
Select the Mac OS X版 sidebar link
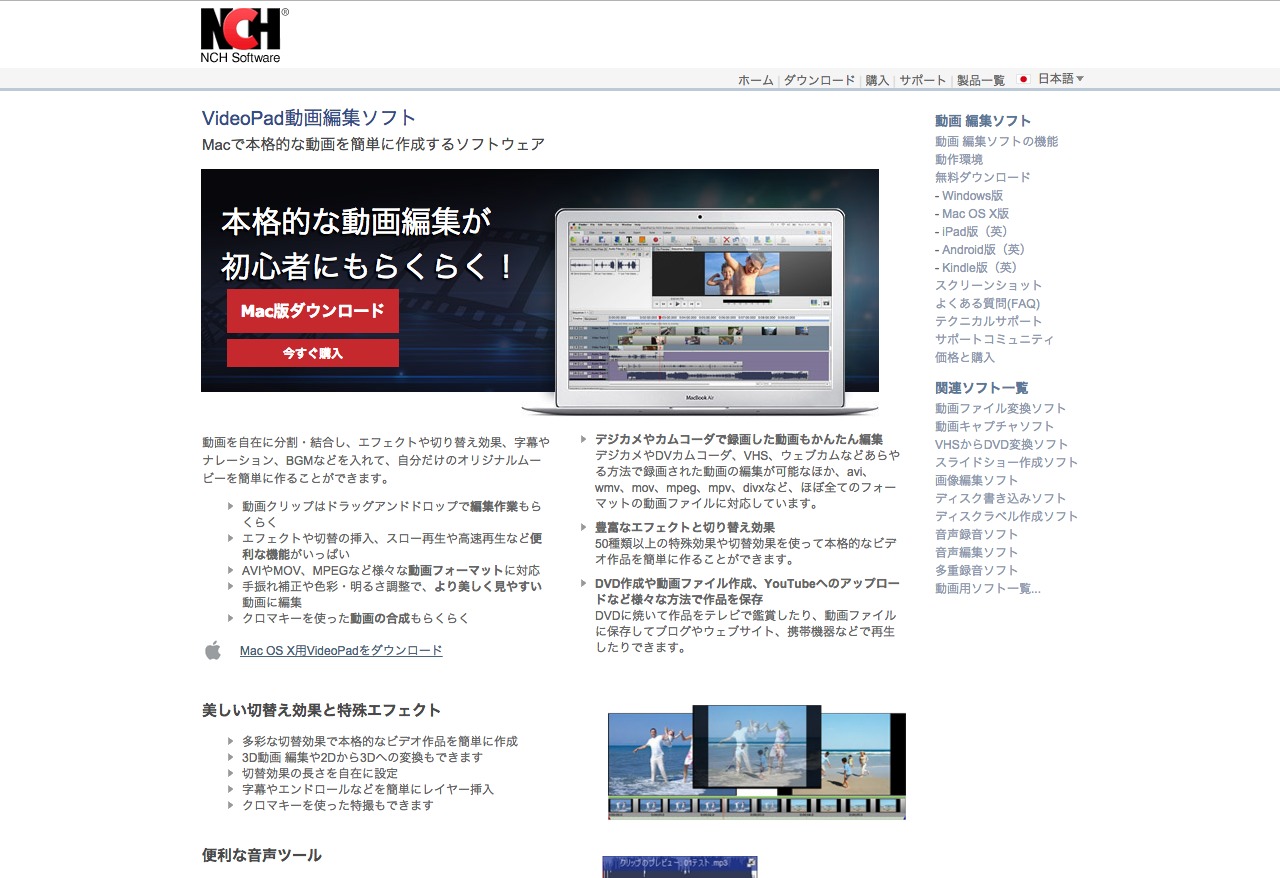point(975,214)
